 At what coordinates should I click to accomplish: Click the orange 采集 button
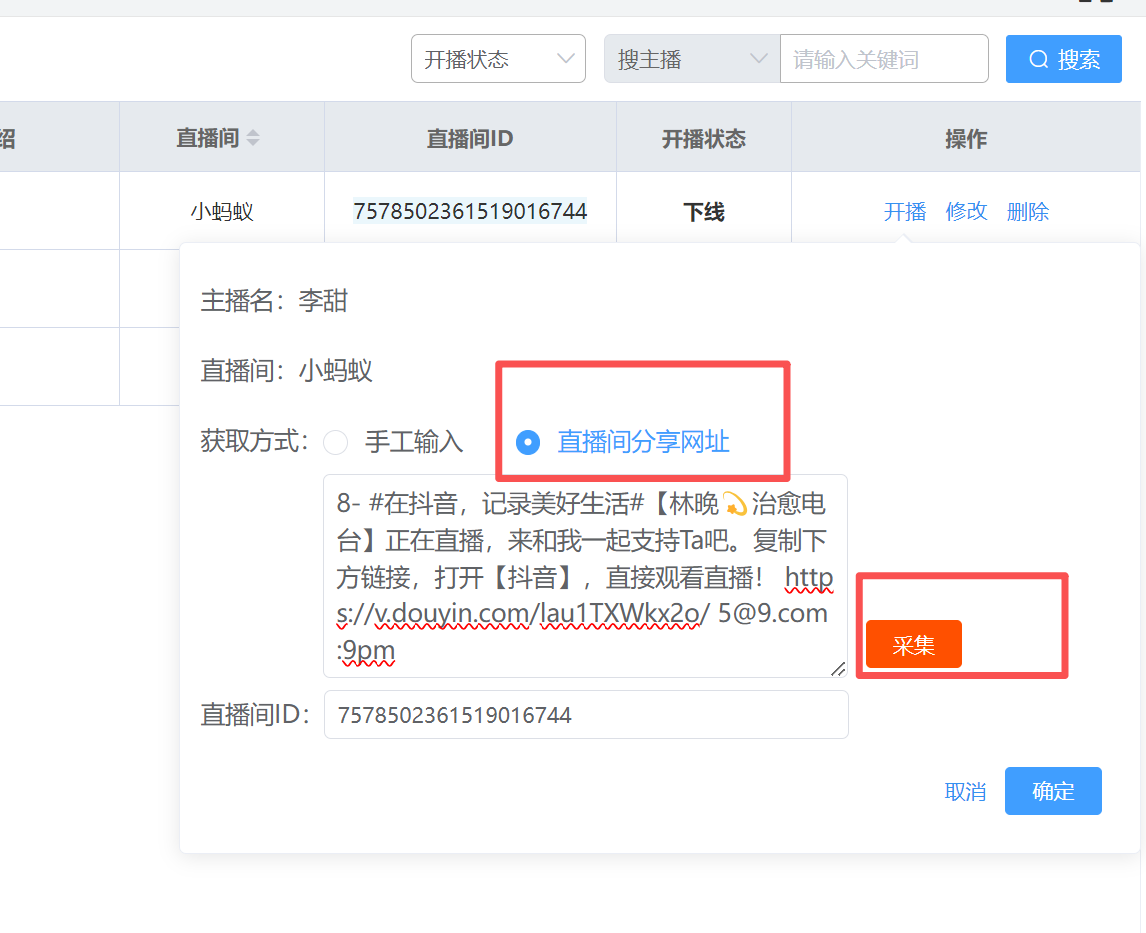pyautogui.click(x=913, y=645)
